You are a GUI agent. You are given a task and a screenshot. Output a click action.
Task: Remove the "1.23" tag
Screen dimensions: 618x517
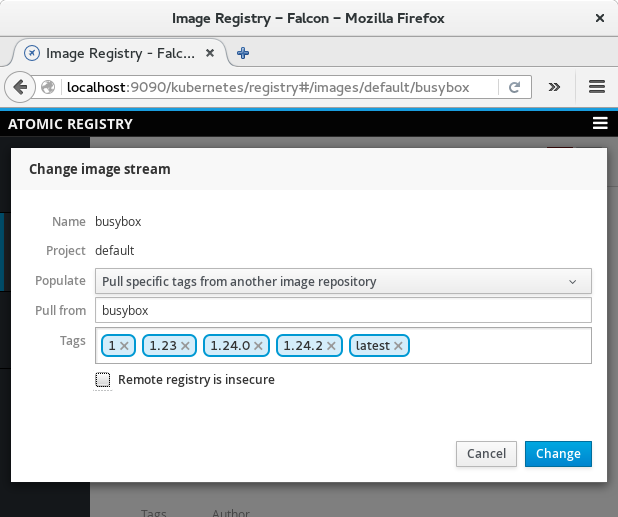click(x=187, y=346)
